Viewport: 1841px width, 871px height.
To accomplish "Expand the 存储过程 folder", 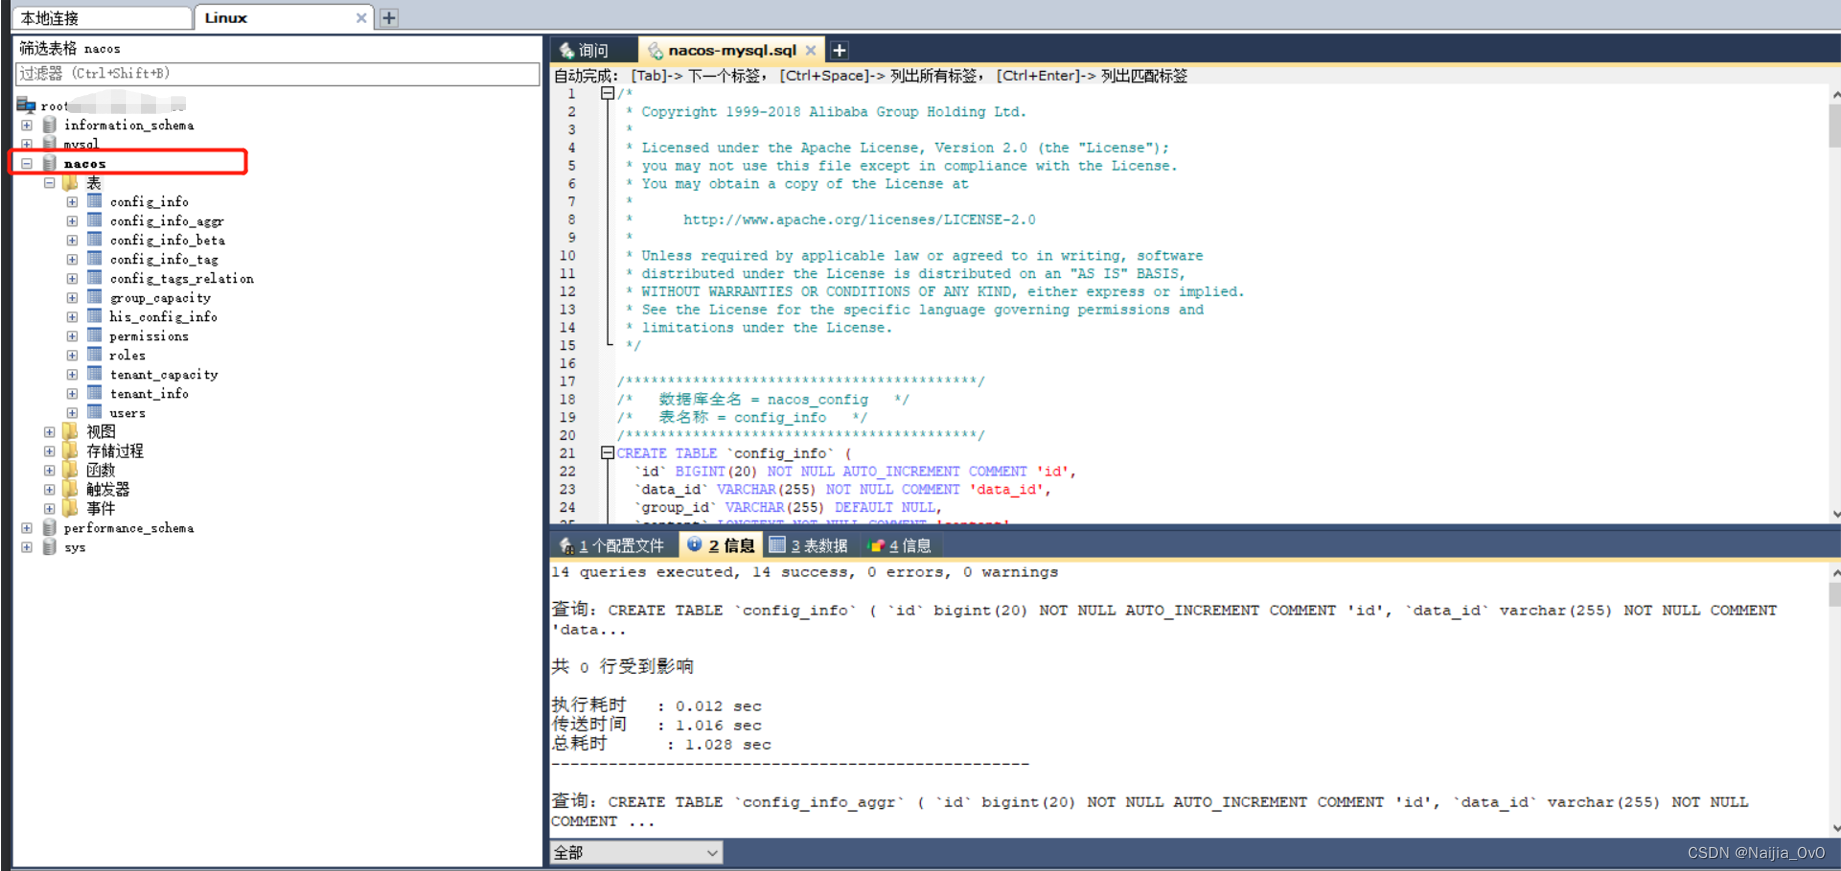I will pyautogui.click(x=49, y=451).
